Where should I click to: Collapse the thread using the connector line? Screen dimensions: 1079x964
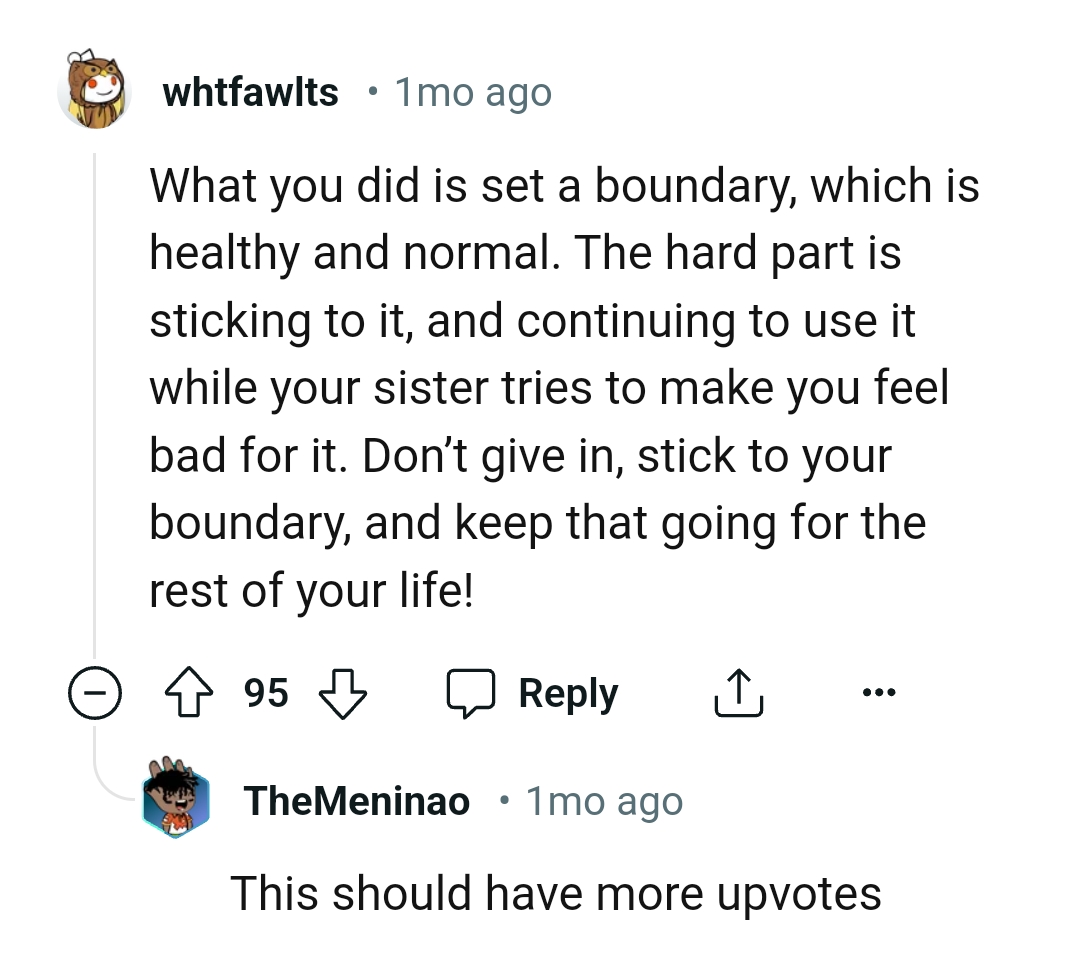[x=96, y=400]
